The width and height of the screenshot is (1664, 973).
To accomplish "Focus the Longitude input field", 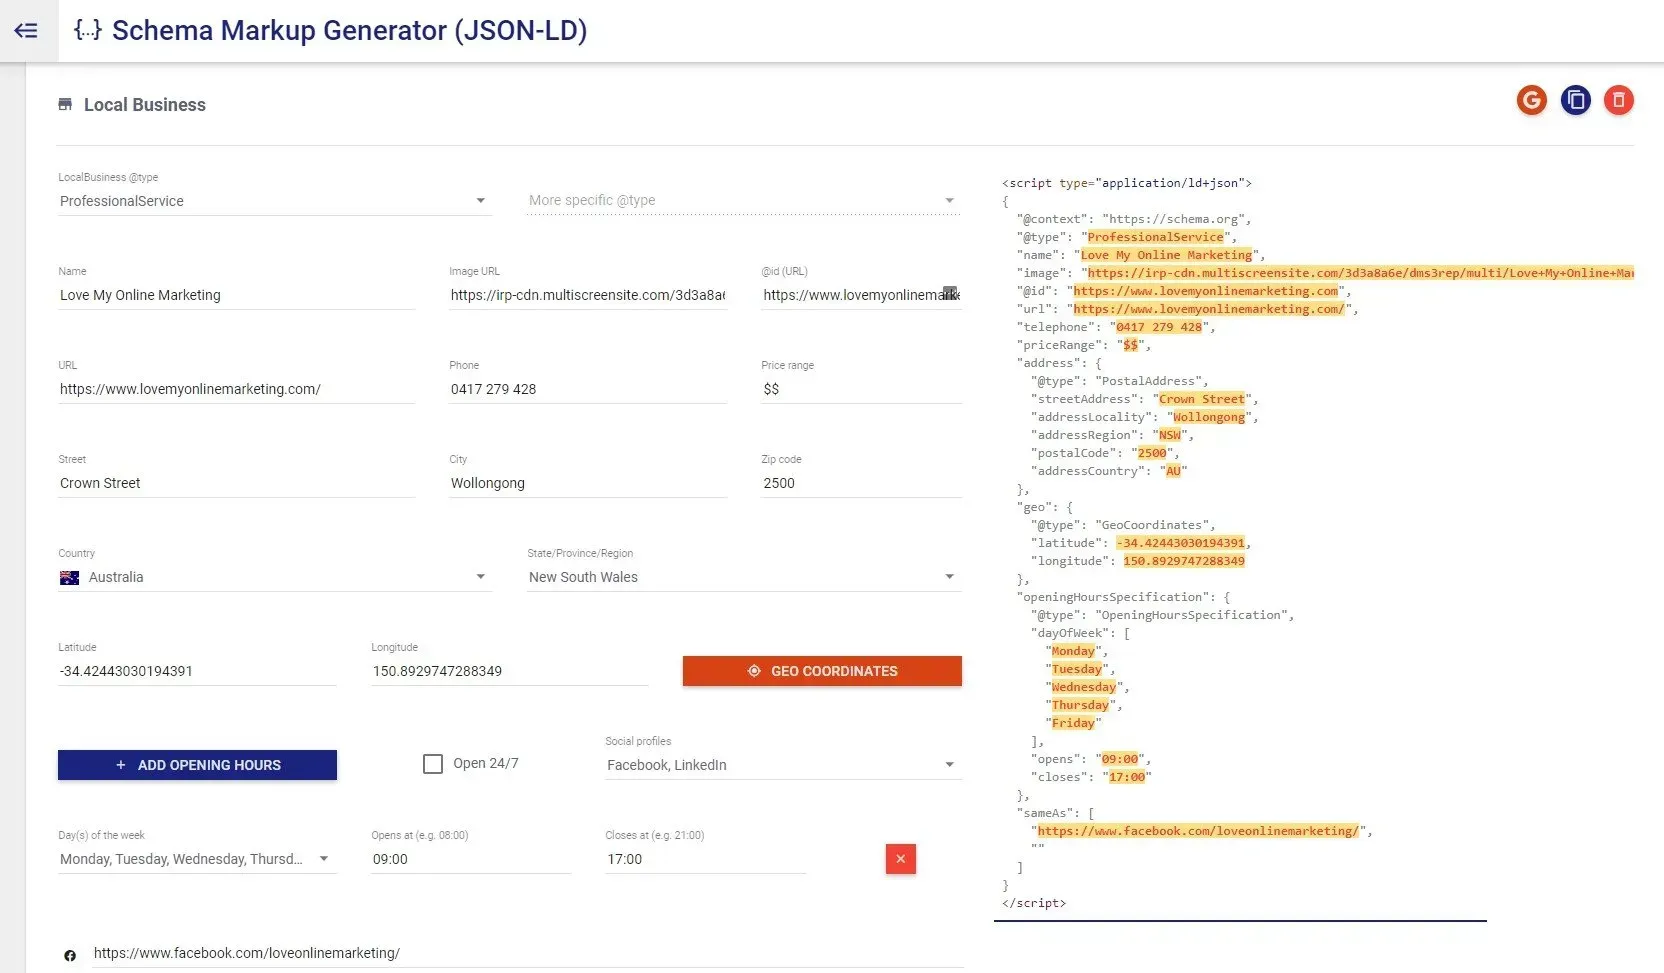I will [510, 671].
